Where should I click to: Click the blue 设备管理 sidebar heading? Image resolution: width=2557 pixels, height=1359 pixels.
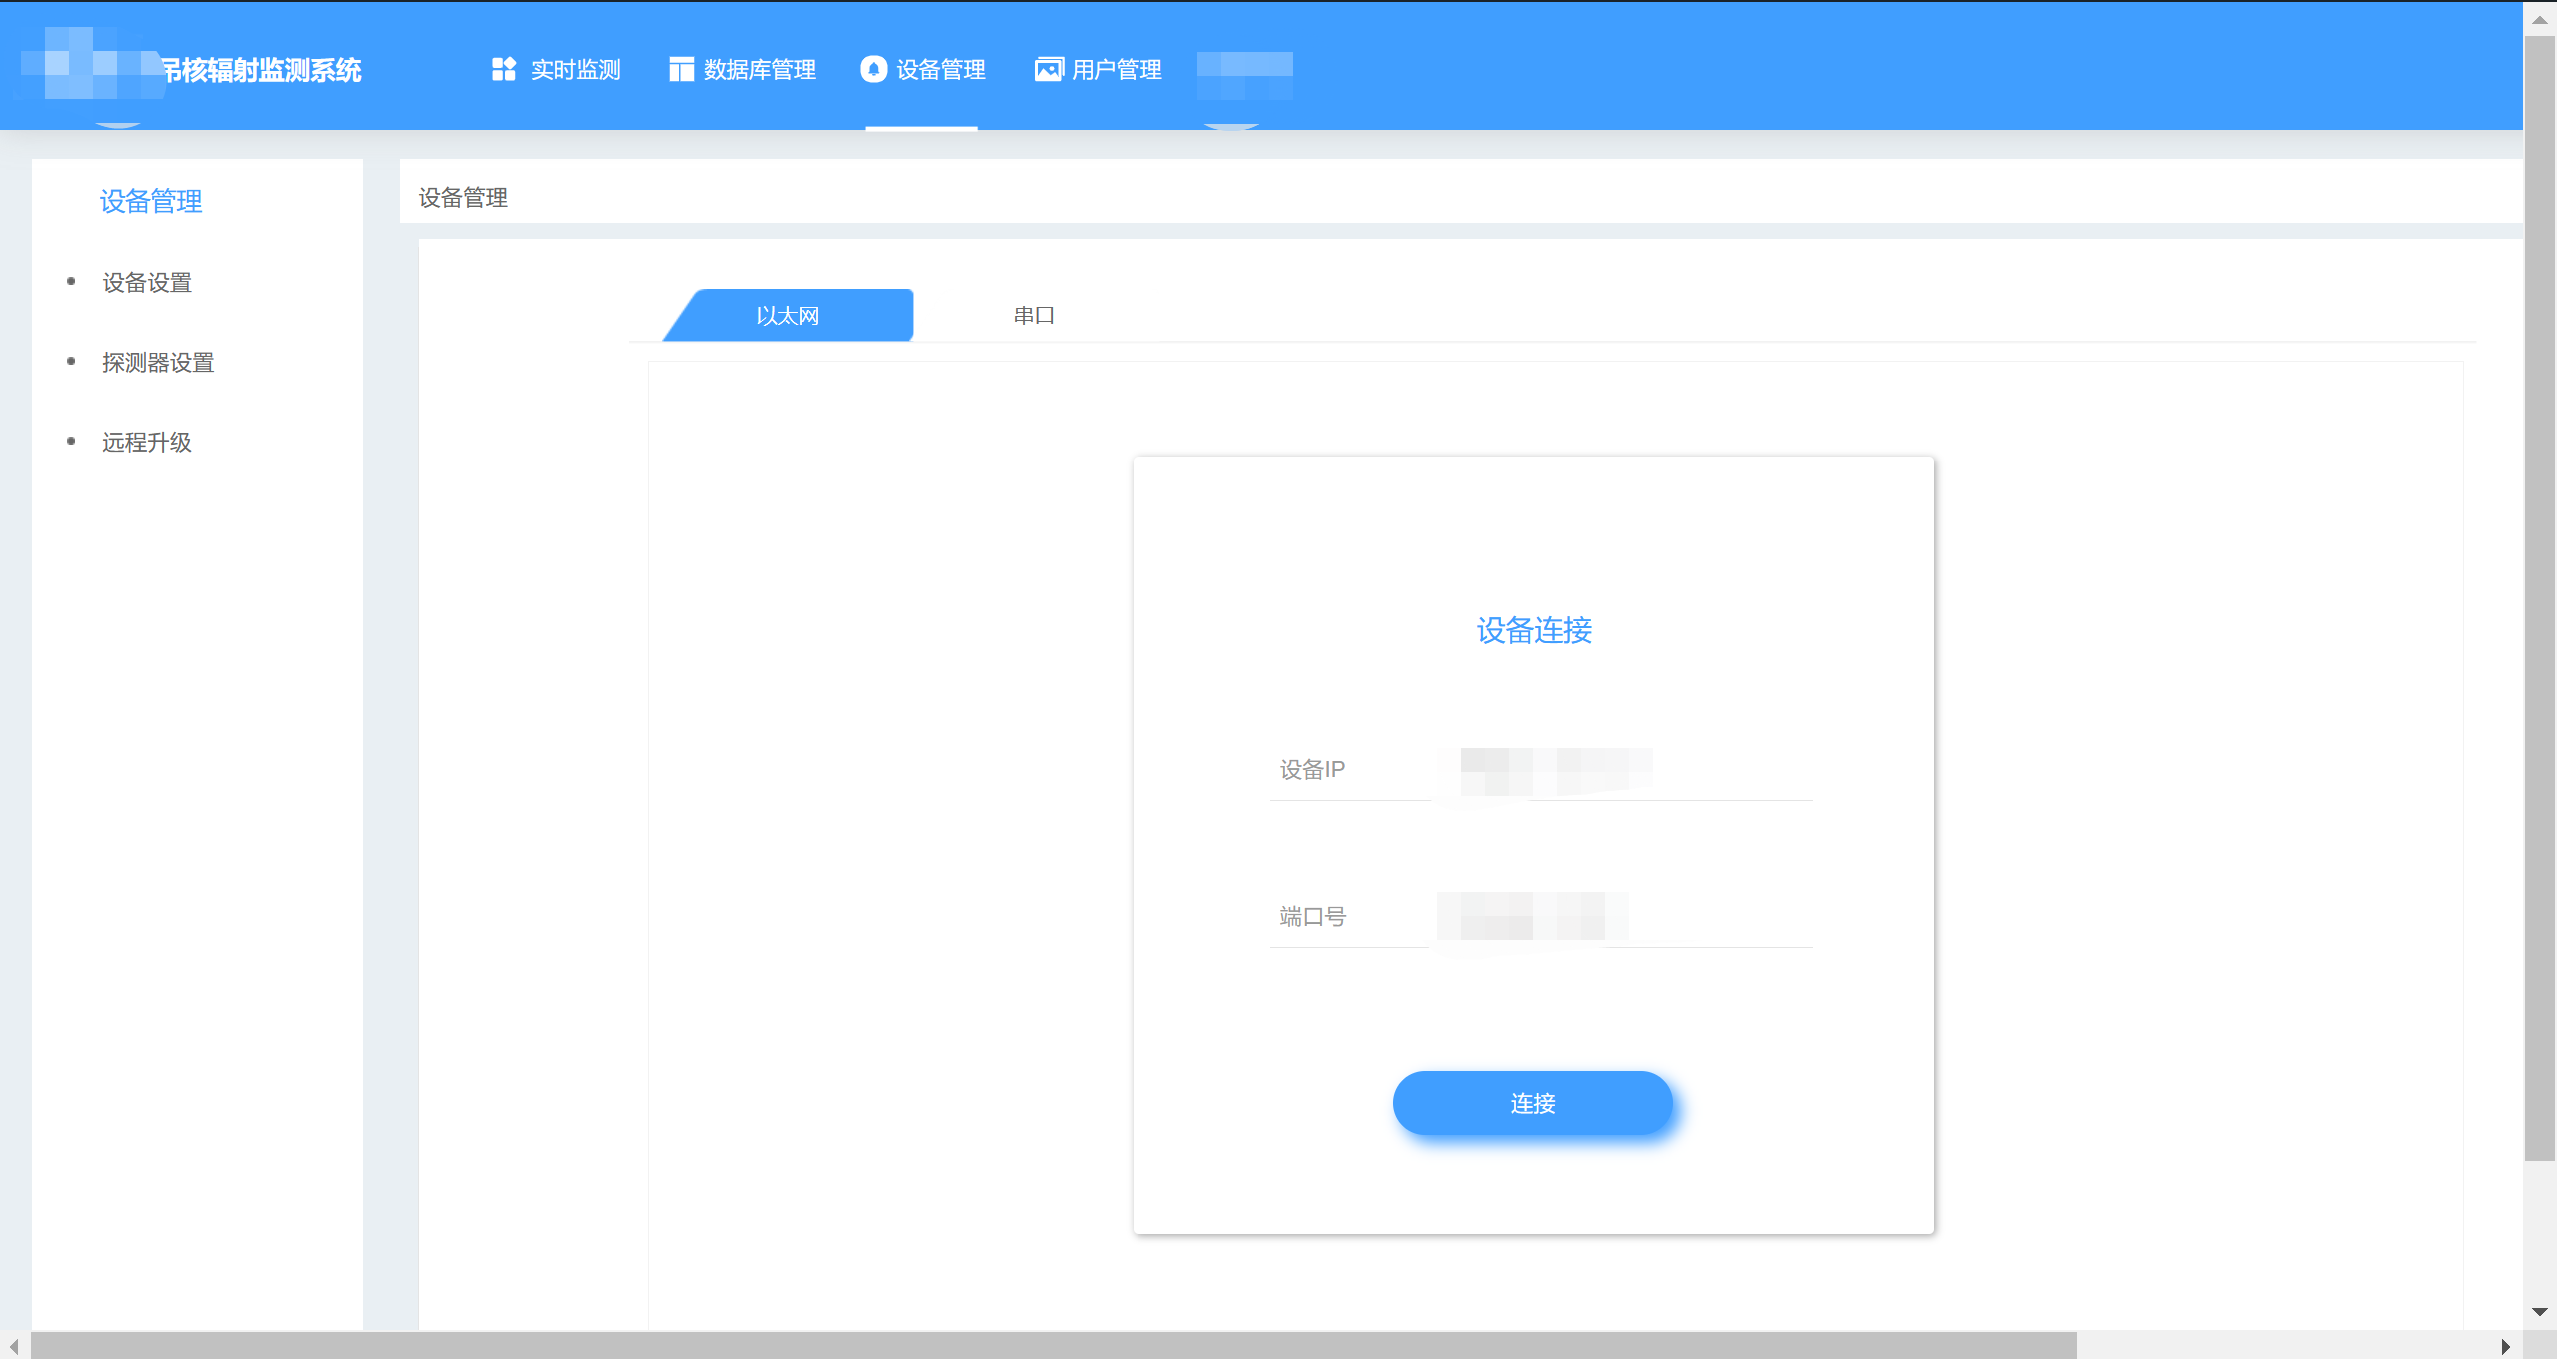[x=151, y=201]
